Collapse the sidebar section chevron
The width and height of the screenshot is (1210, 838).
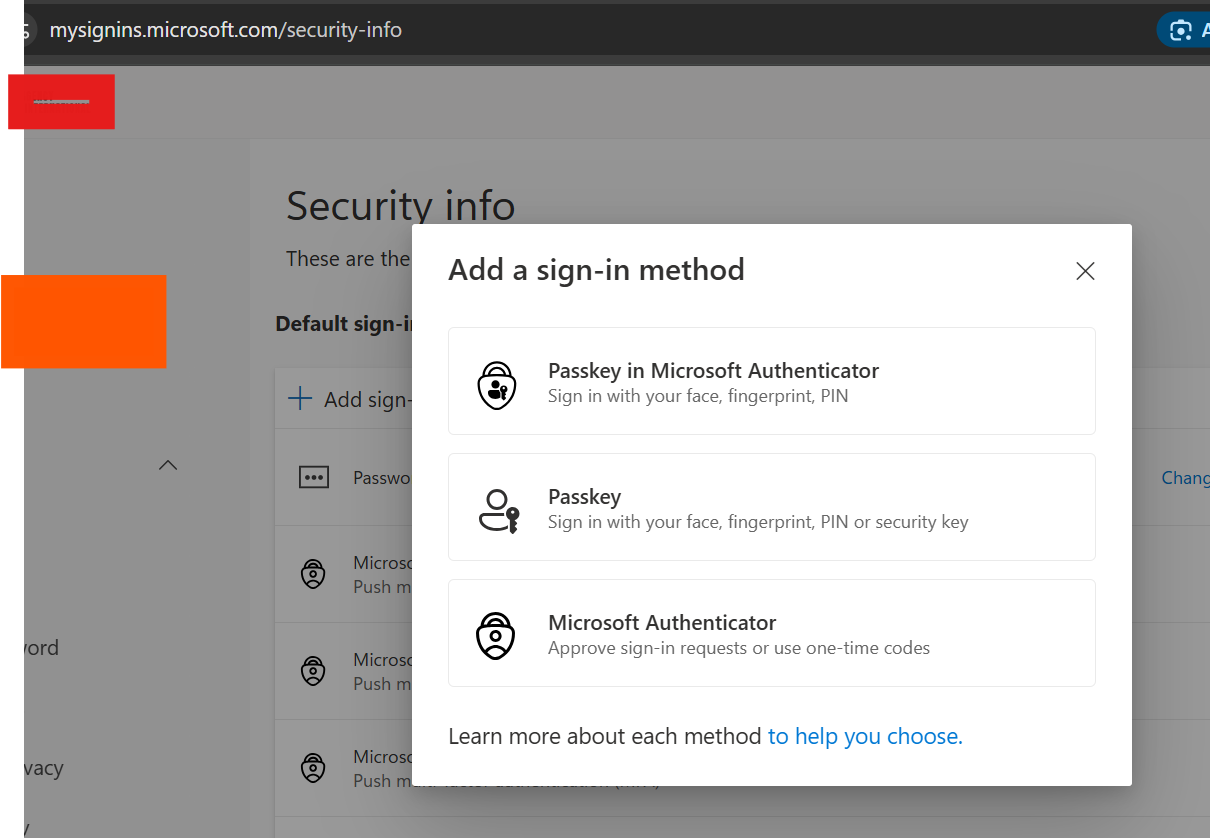pyautogui.click(x=168, y=465)
